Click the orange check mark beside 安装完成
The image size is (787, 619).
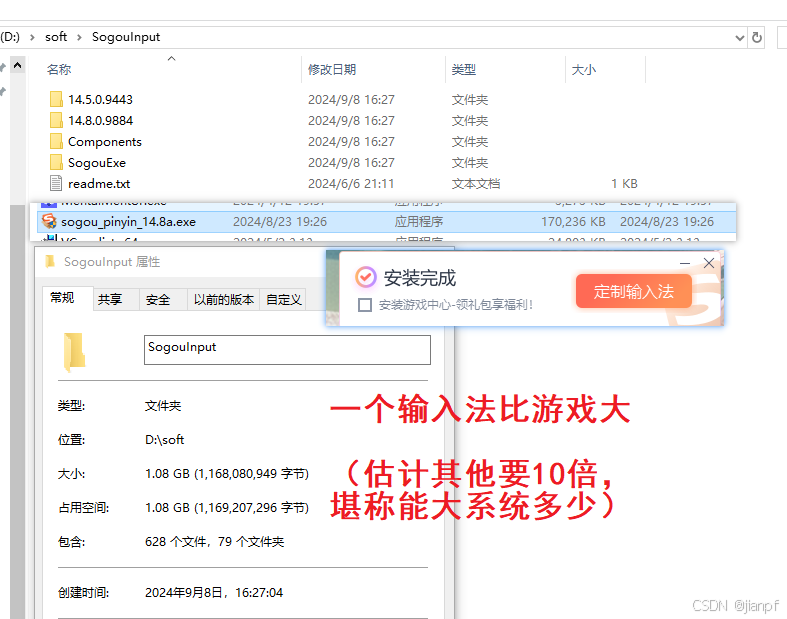point(365,277)
